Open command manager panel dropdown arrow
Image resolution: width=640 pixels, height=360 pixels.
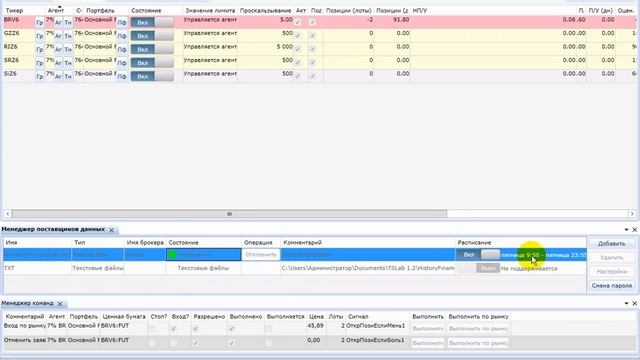pos(627,303)
